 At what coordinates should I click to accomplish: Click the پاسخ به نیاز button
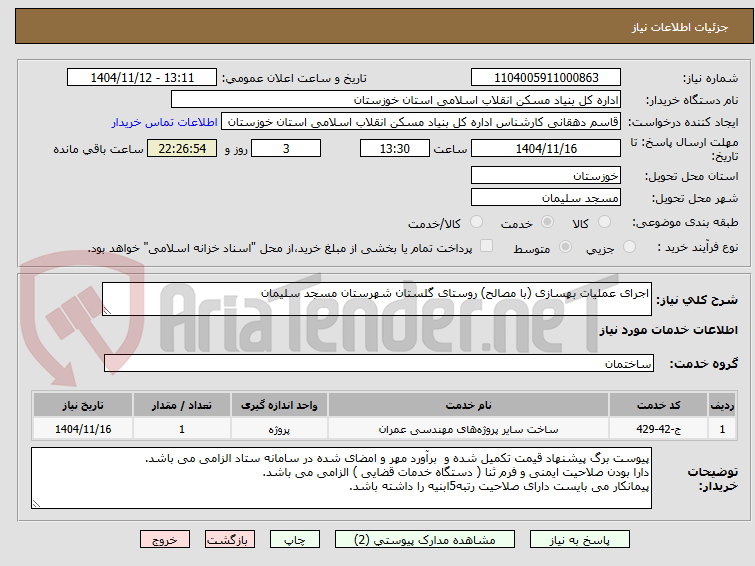tap(579, 540)
